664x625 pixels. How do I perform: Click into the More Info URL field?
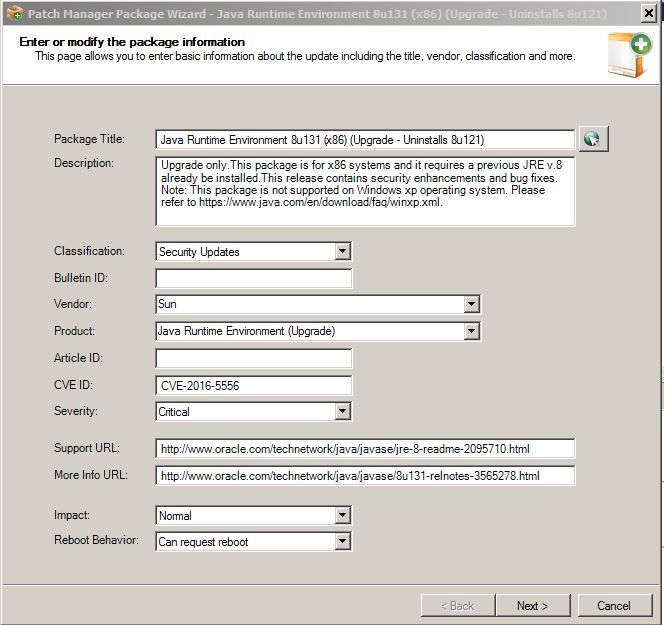(365, 476)
